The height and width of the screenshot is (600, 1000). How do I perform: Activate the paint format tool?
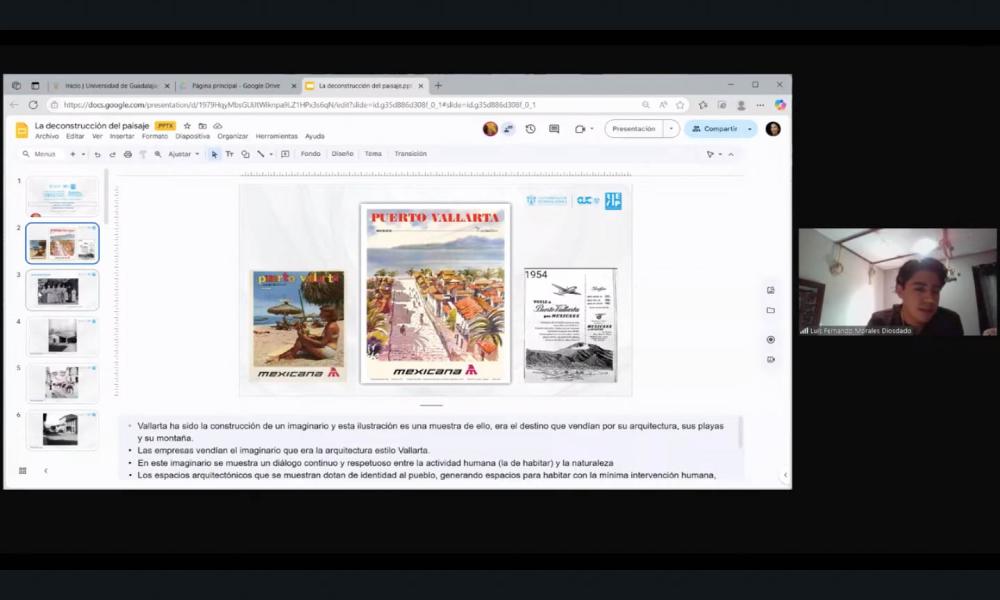point(143,153)
